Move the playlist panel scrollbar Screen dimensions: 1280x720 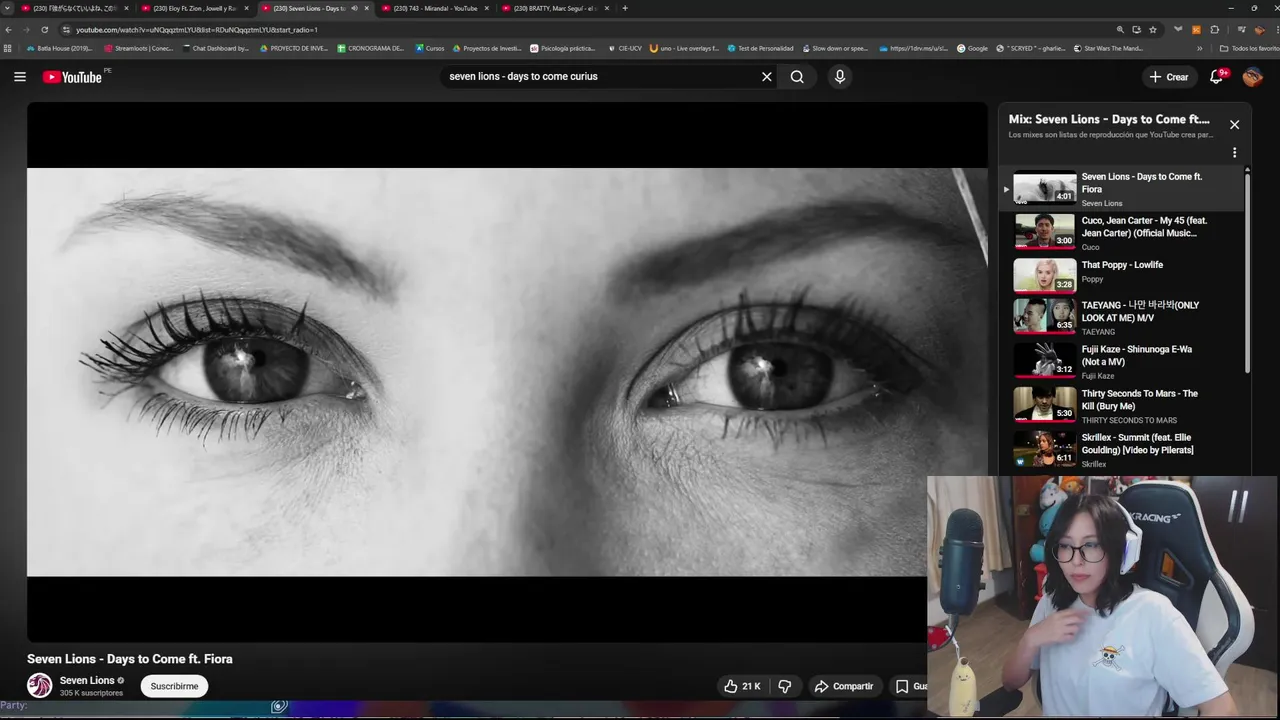[x=1247, y=270]
